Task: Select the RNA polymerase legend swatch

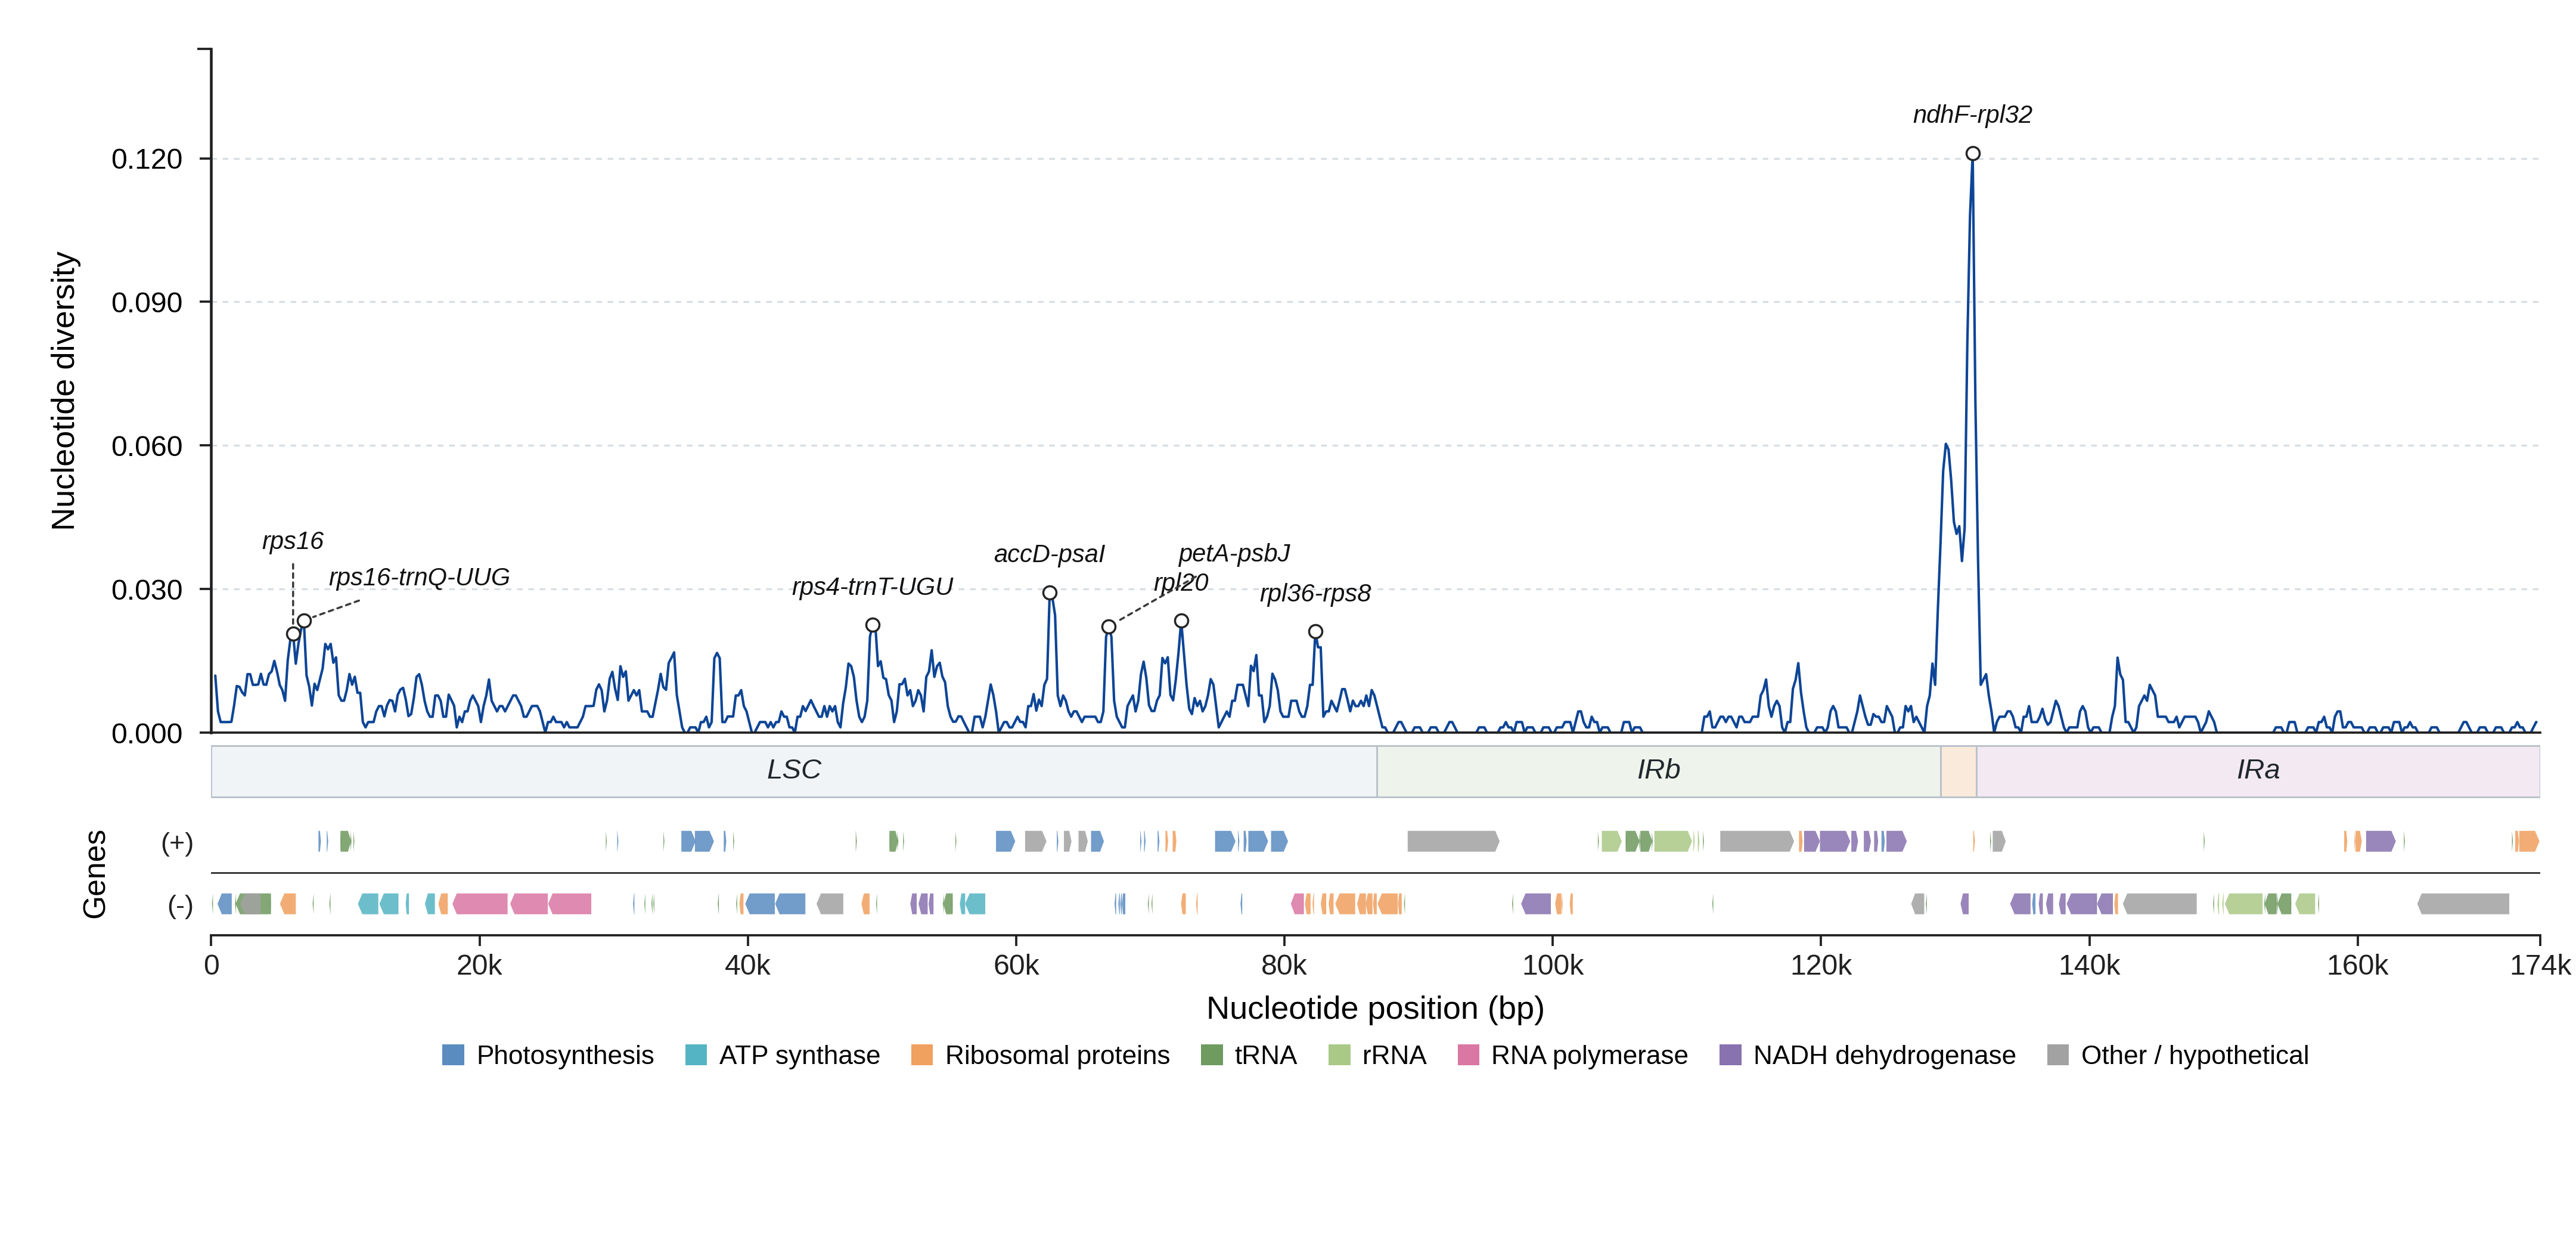Action: click(1468, 1055)
